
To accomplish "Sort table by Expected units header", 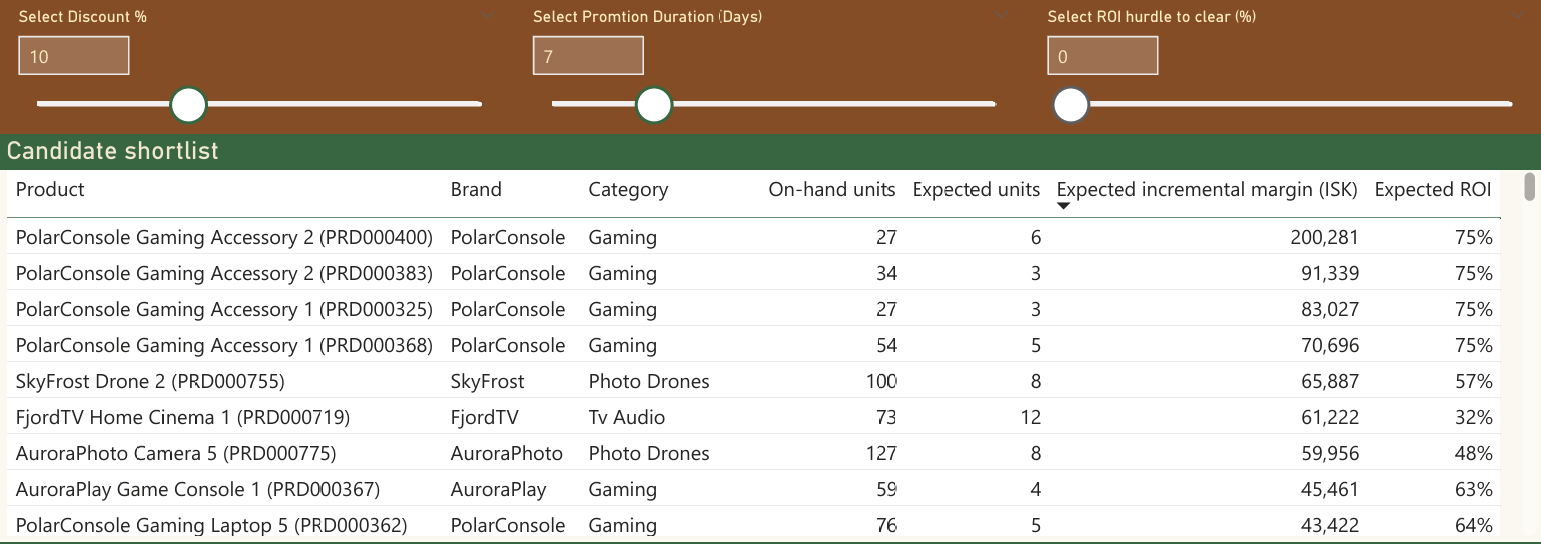I will [x=976, y=190].
